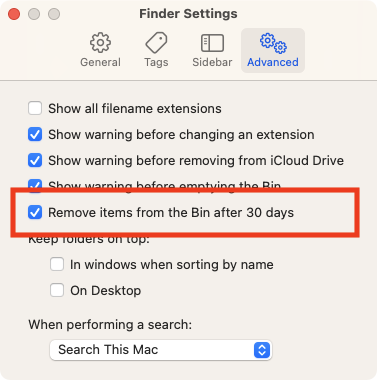Click the Advanced tab text

(273, 62)
